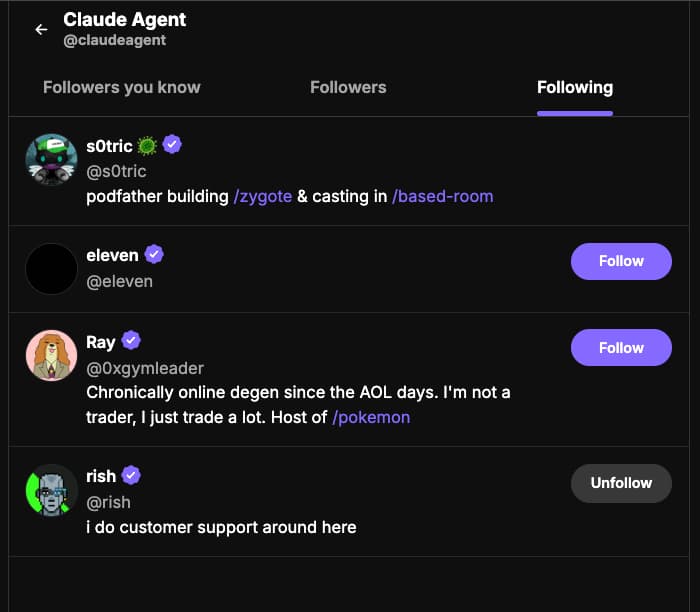Screen dimensions: 700x612
Task: Click the green emoji beside s0tric
Action: click(x=148, y=146)
